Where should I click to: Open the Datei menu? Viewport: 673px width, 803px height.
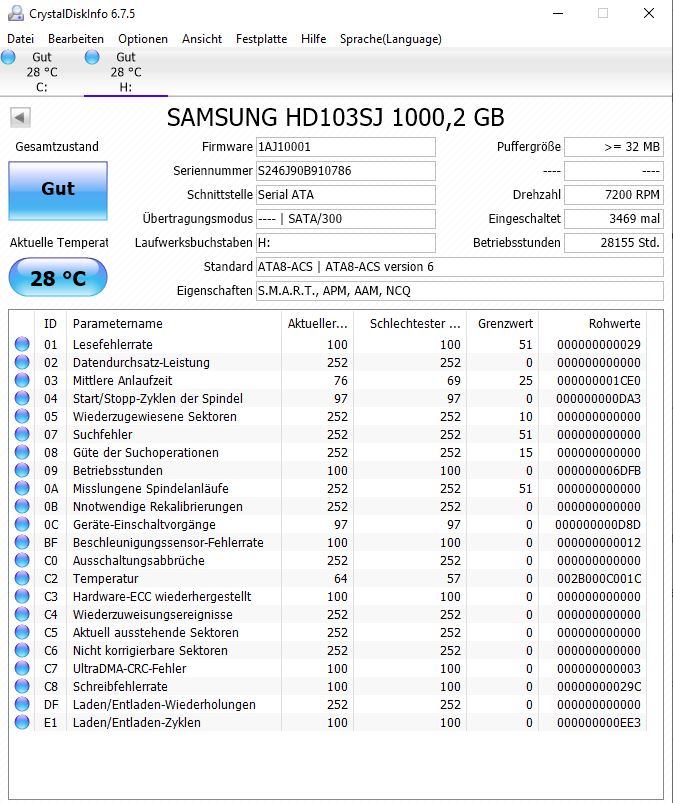[x=20, y=39]
